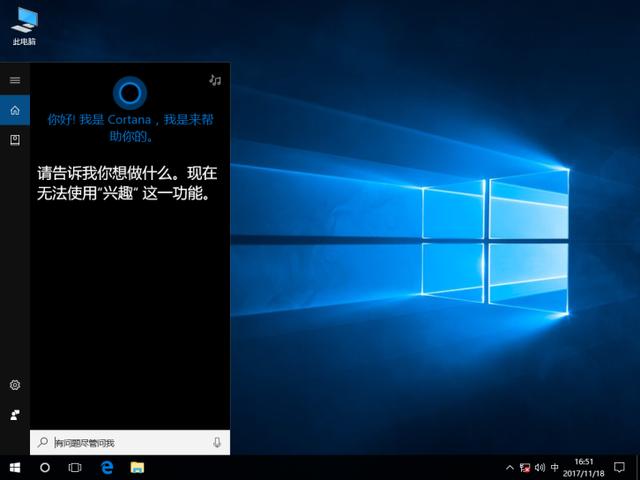Expand the Cortana hamburger menu
This screenshot has width=640, height=480.
click(15, 80)
